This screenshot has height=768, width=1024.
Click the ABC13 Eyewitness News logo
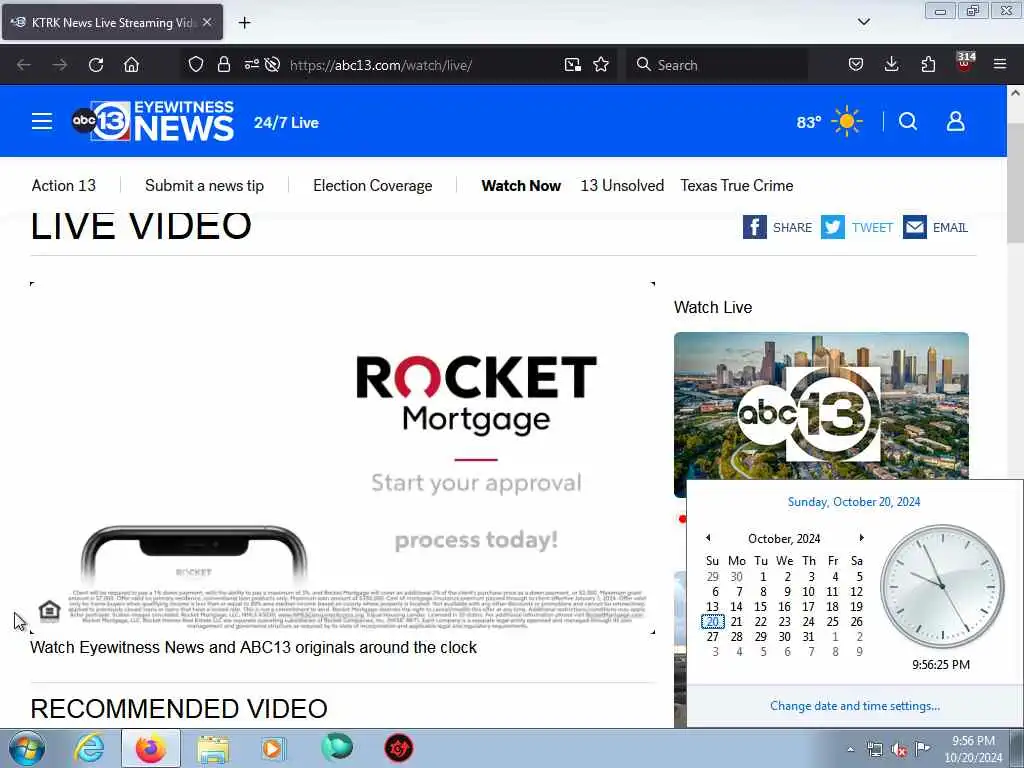tap(153, 121)
